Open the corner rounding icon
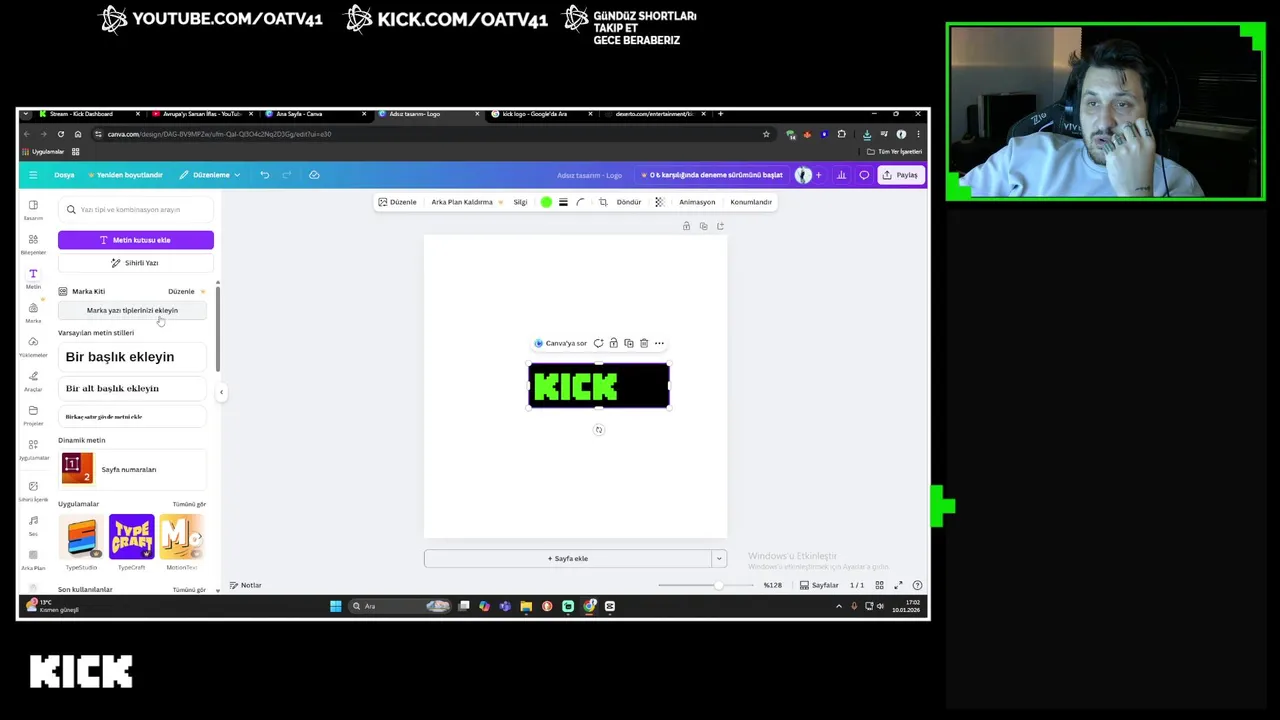1280x720 pixels. pyautogui.click(x=580, y=202)
